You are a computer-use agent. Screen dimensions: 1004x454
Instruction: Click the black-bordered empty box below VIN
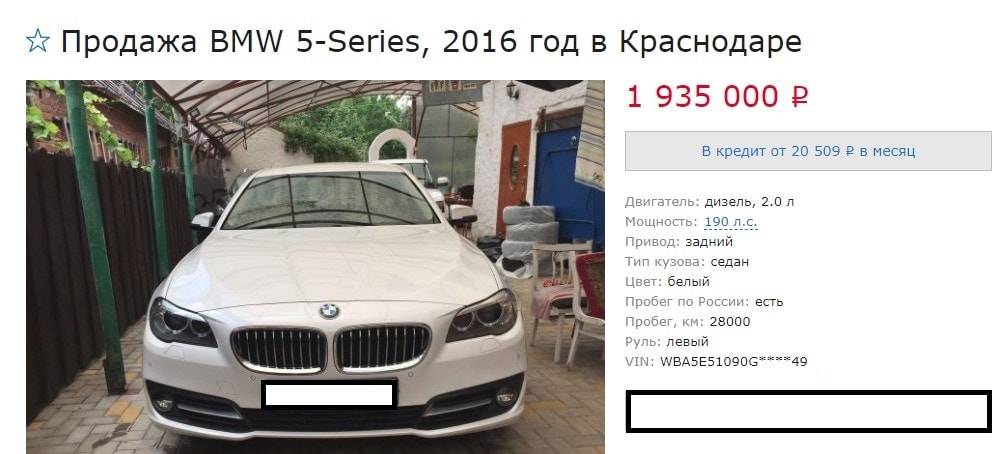click(808, 410)
